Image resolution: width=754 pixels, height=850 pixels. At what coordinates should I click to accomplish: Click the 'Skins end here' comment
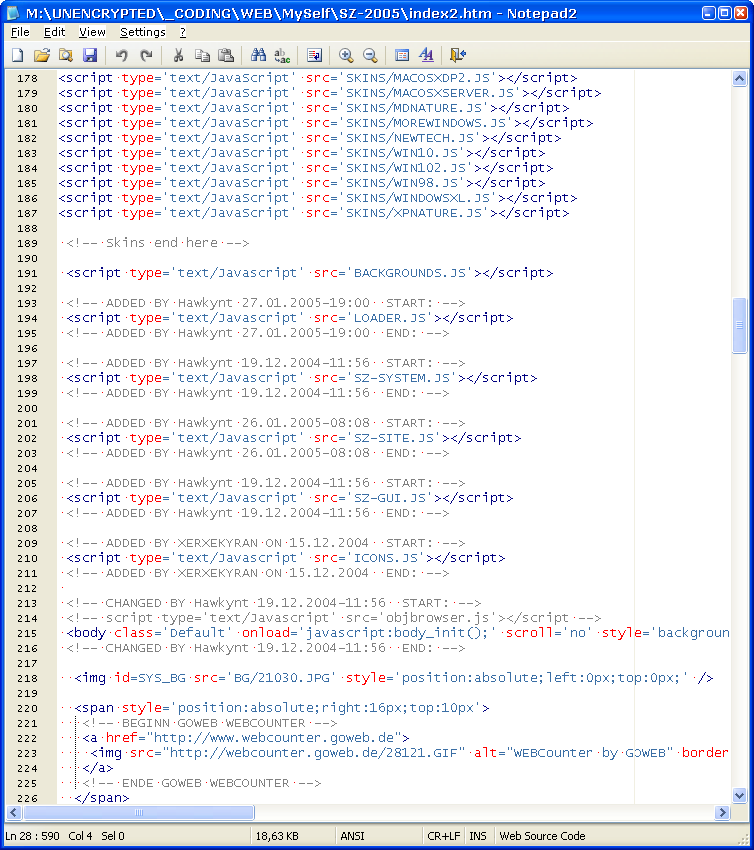(x=158, y=243)
